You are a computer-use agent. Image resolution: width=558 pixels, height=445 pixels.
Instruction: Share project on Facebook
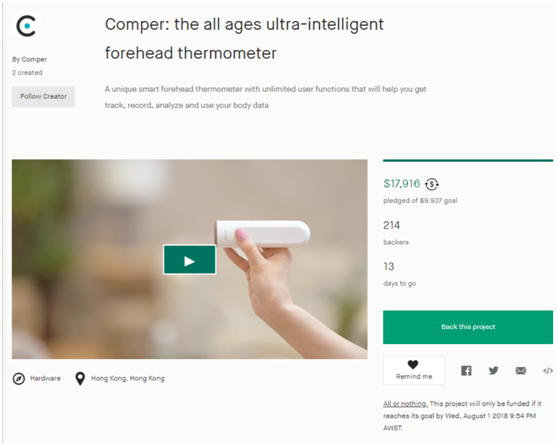click(x=466, y=371)
